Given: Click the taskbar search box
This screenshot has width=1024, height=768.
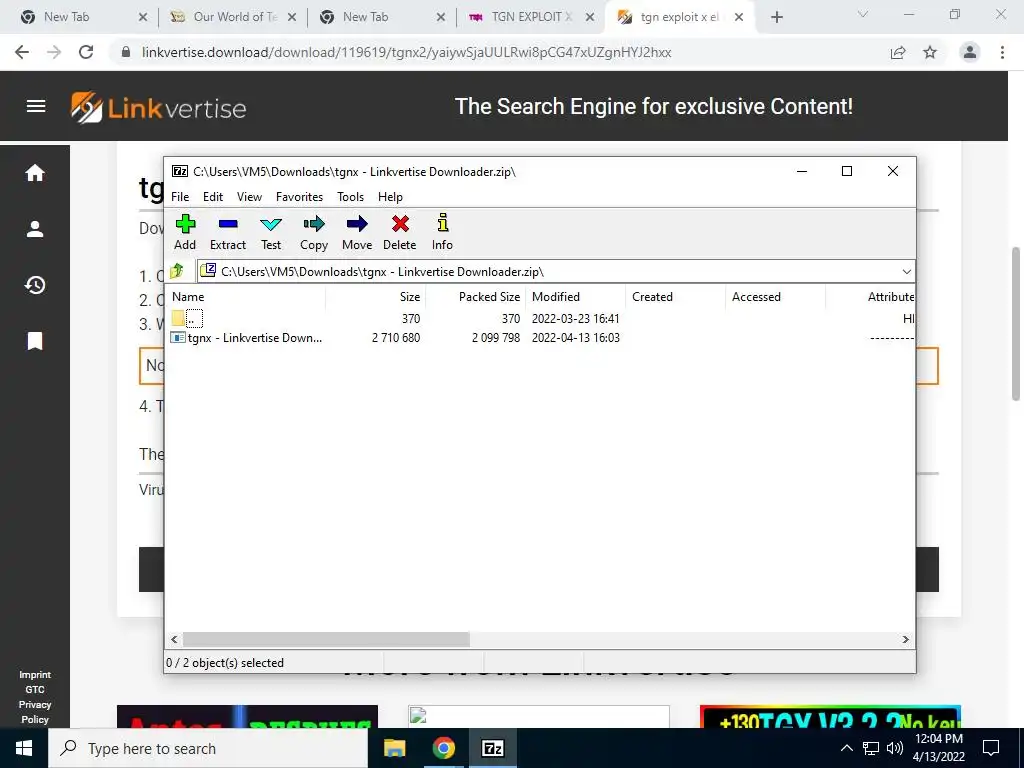Looking at the screenshot, I should [208, 748].
